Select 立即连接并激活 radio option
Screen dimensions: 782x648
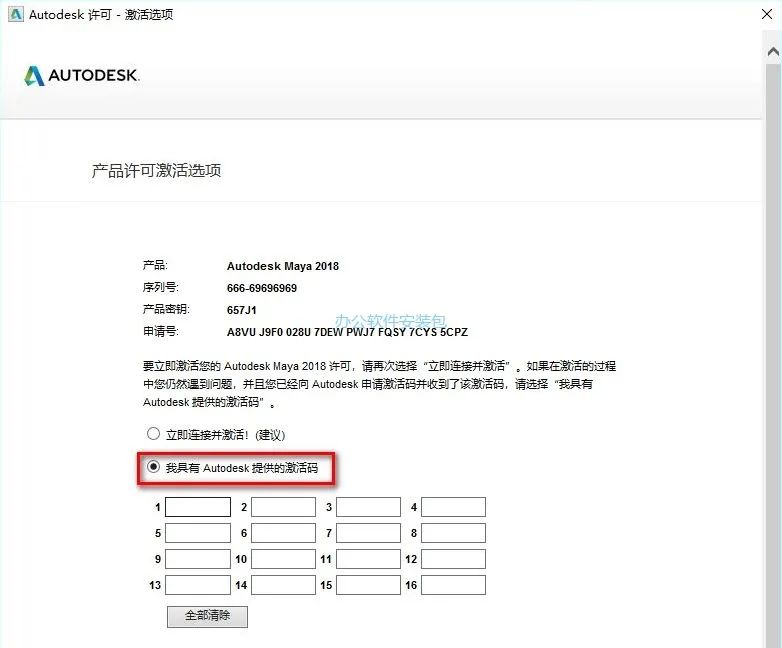pyautogui.click(x=153, y=434)
